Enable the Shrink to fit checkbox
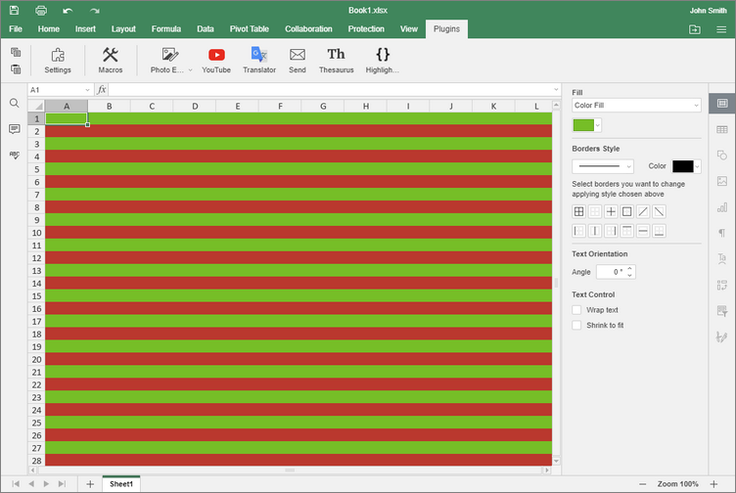736x493 pixels. coord(577,325)
